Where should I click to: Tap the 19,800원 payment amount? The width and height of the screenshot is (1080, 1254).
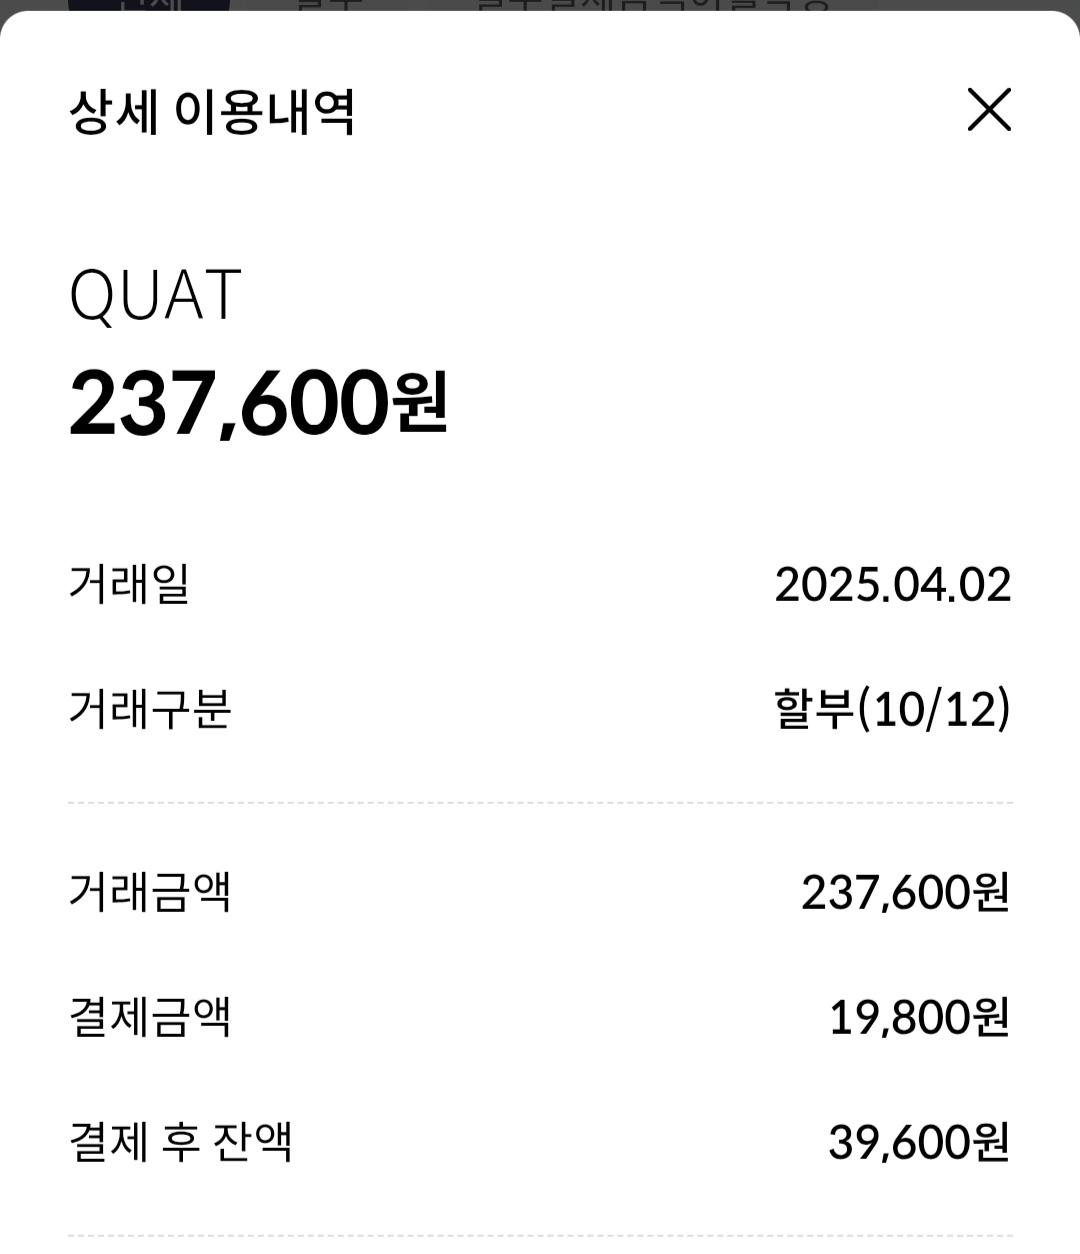[x=919, y=1017]
